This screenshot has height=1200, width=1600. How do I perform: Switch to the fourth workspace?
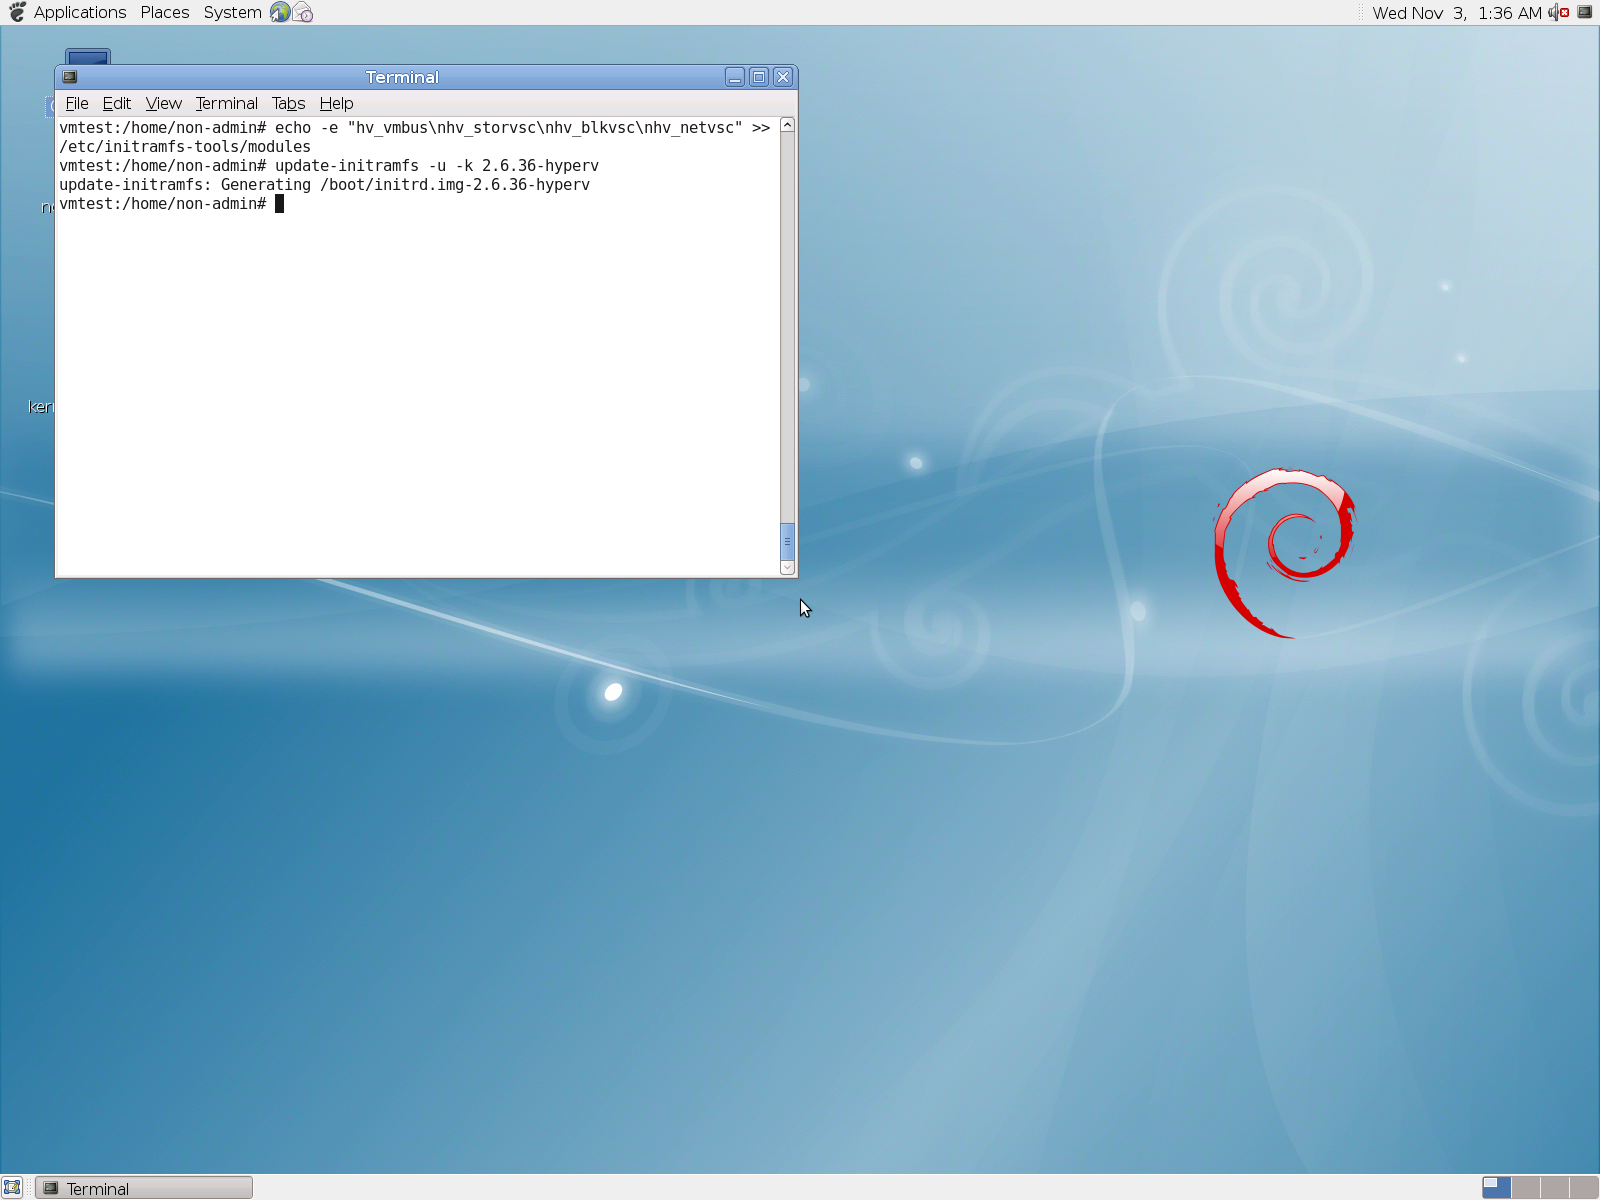[x=1583, y=1187]
